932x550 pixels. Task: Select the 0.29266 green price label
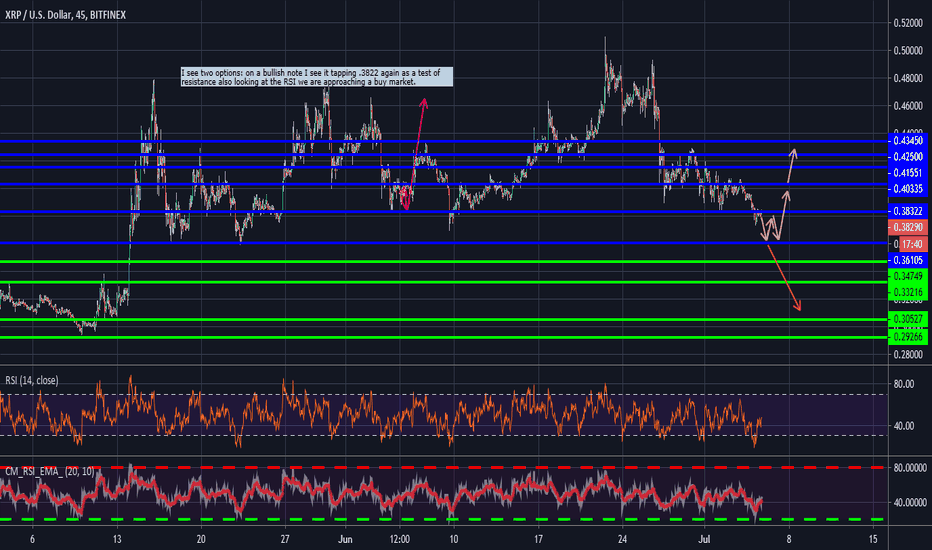click(x=908, y=337)
